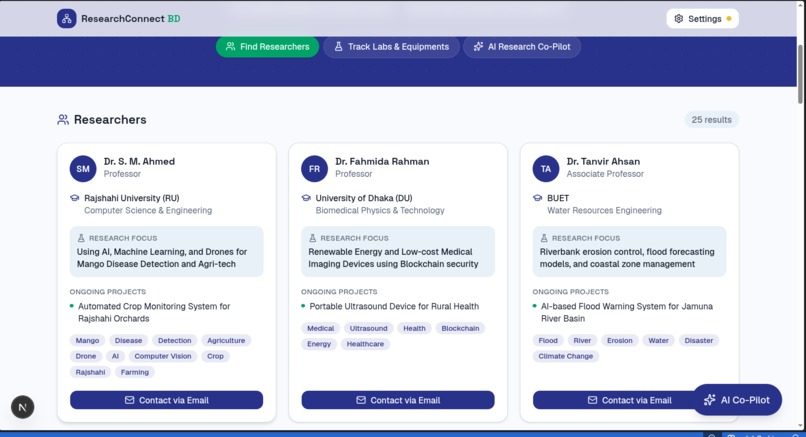Select the Agriculture tag
This screenshot has width=806, height=437.
coord(226,340)
